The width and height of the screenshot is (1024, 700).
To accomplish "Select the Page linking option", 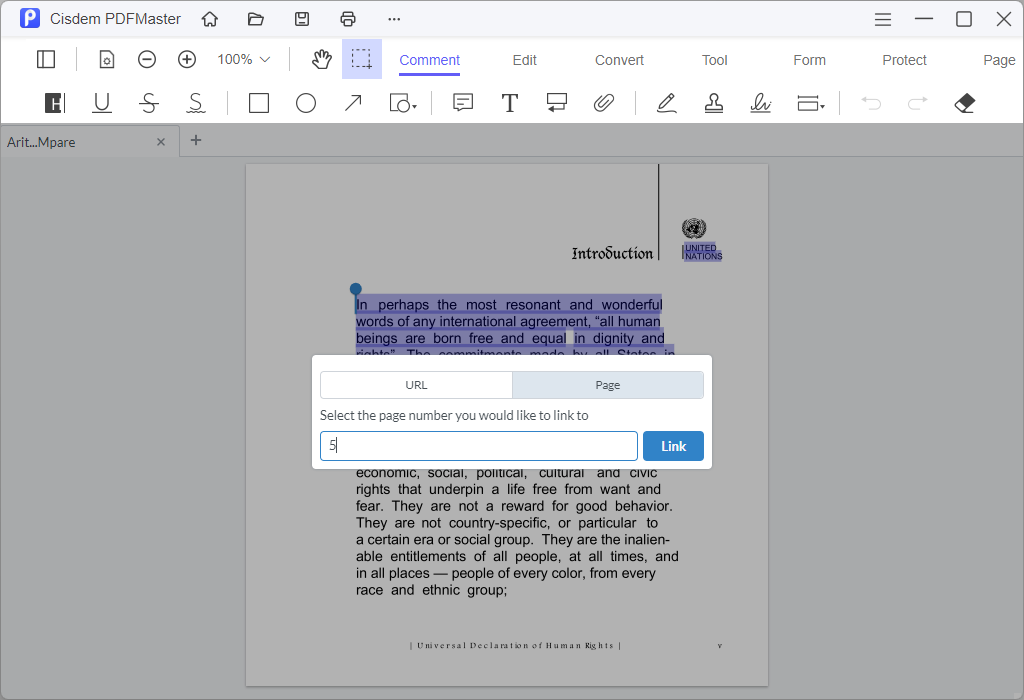I will click(x=607, y=384).
